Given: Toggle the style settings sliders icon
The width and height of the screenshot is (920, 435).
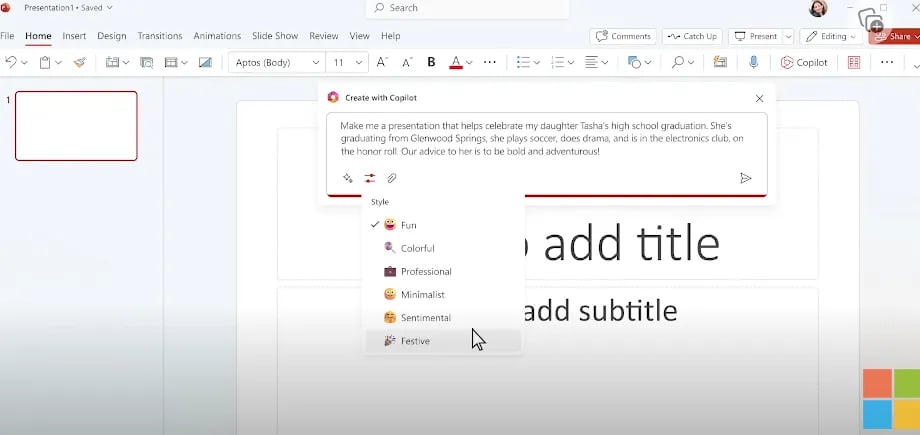Looking at the screenshot, I should (x=370, y=178).
